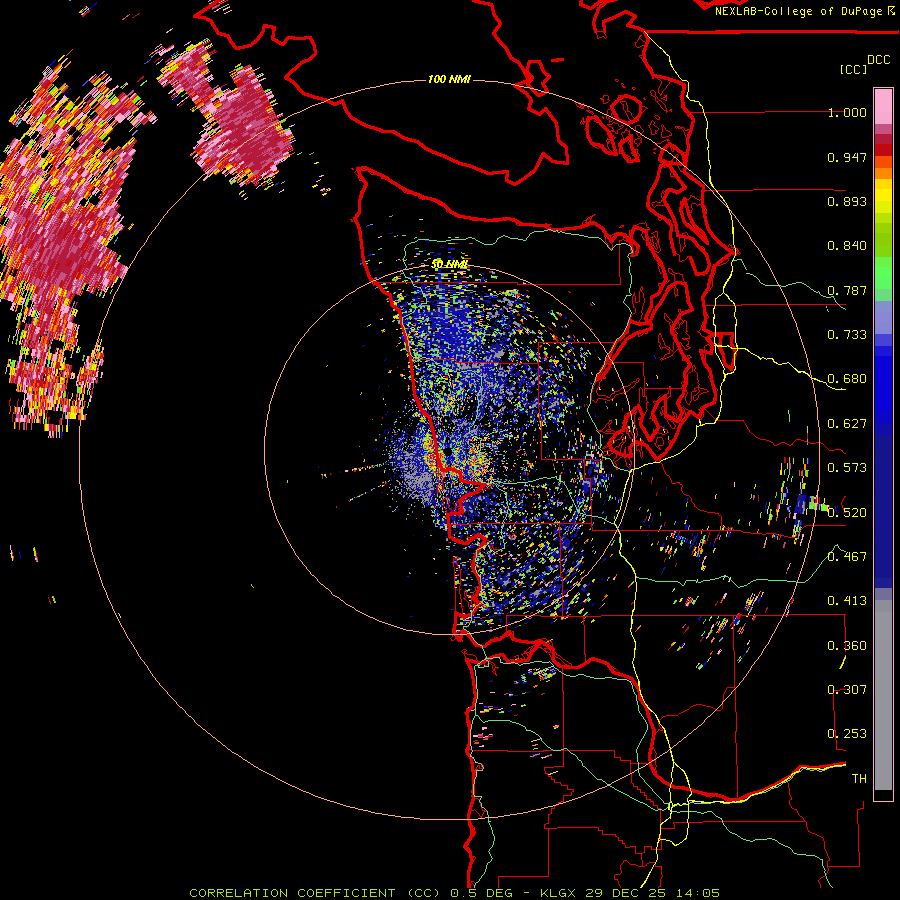Click the 50 NMI range ring label
Screen dimensions: 900x900
(x=449, y=265)
